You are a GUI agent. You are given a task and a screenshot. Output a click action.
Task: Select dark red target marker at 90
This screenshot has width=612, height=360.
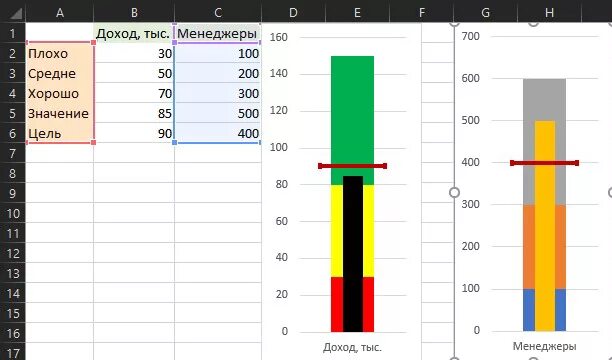point(352,166)
